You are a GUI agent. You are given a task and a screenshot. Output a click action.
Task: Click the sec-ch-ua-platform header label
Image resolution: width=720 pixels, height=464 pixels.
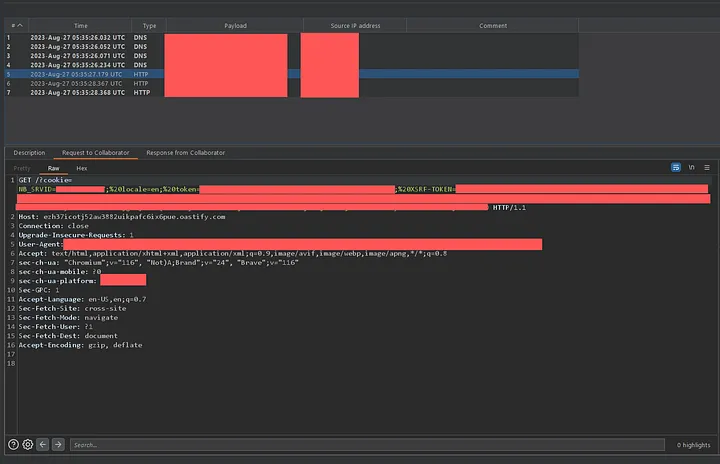pos(57,281)
